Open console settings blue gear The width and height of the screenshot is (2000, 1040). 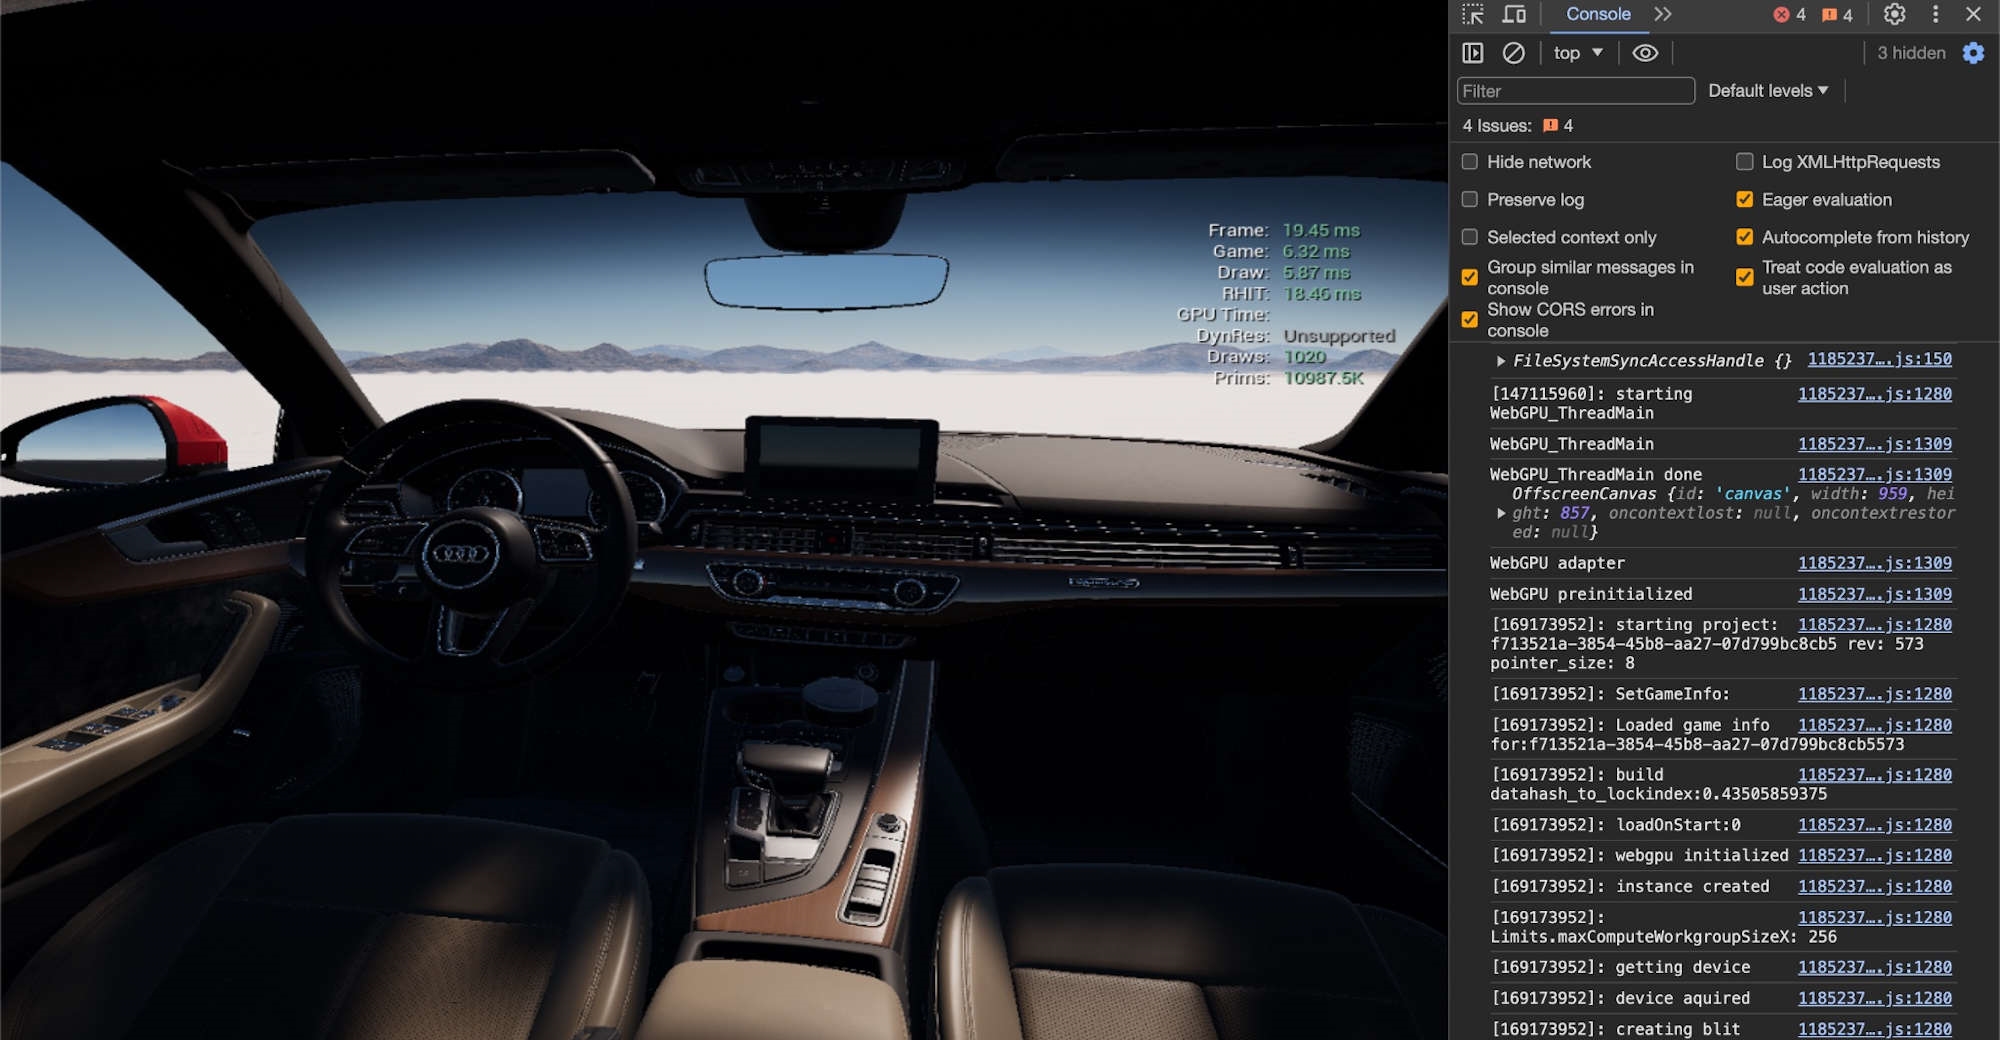coord(1973,53)
